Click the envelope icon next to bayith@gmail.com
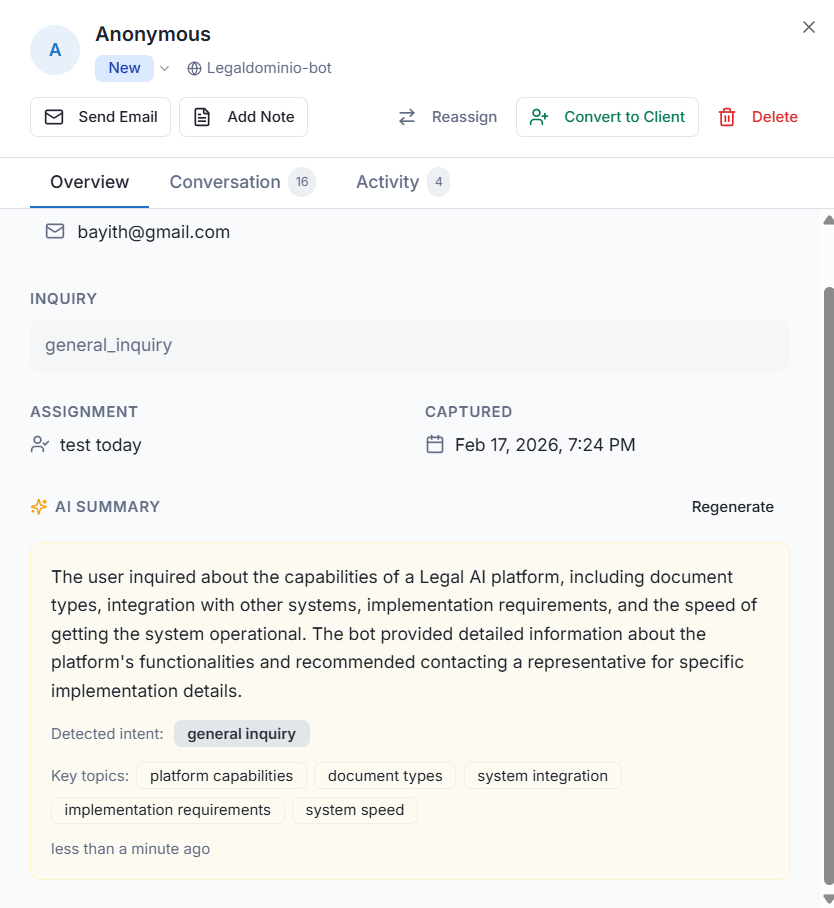The image size is (834, 908). coord(55,231)
